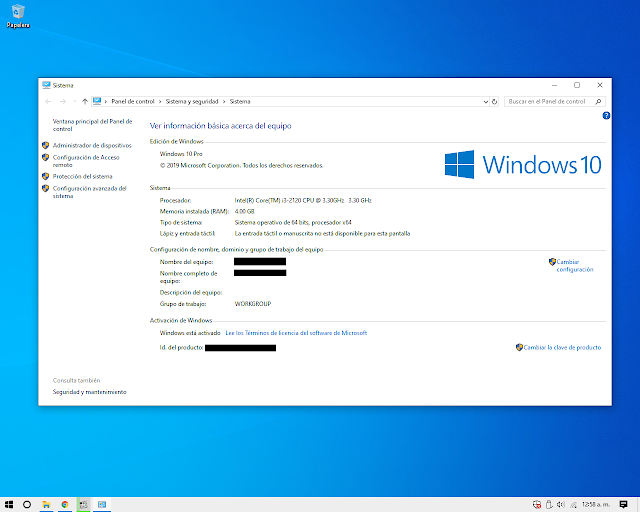
Task: Click the computer icon in the address bar
Action: pyautogui.click(x=97, y=101)
